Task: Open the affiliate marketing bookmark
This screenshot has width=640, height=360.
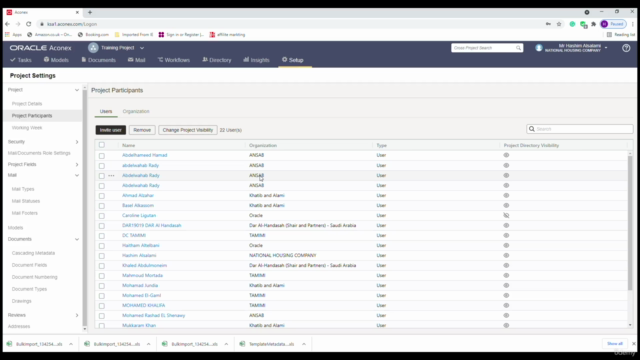Action: (x=227, y=35)
